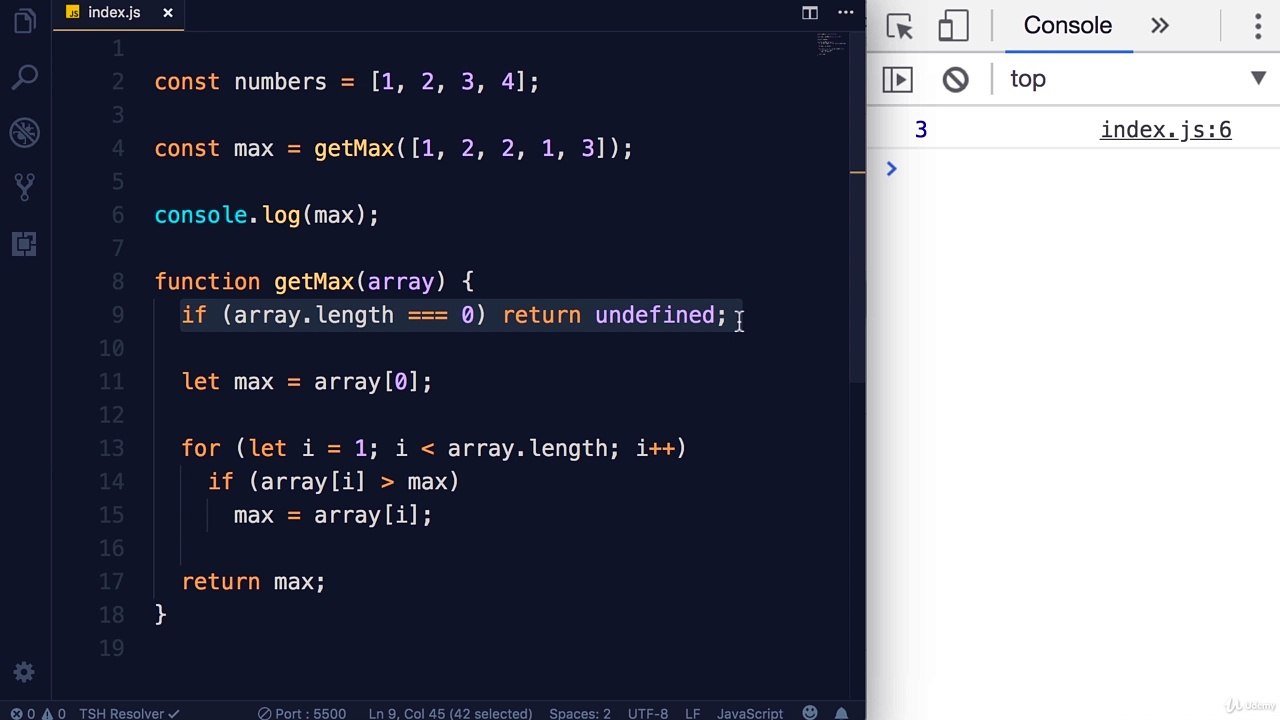Select JavaScript language mode
Image resolution: width=1280 pixels, height=720 pixels.
[x=750, y=713]
